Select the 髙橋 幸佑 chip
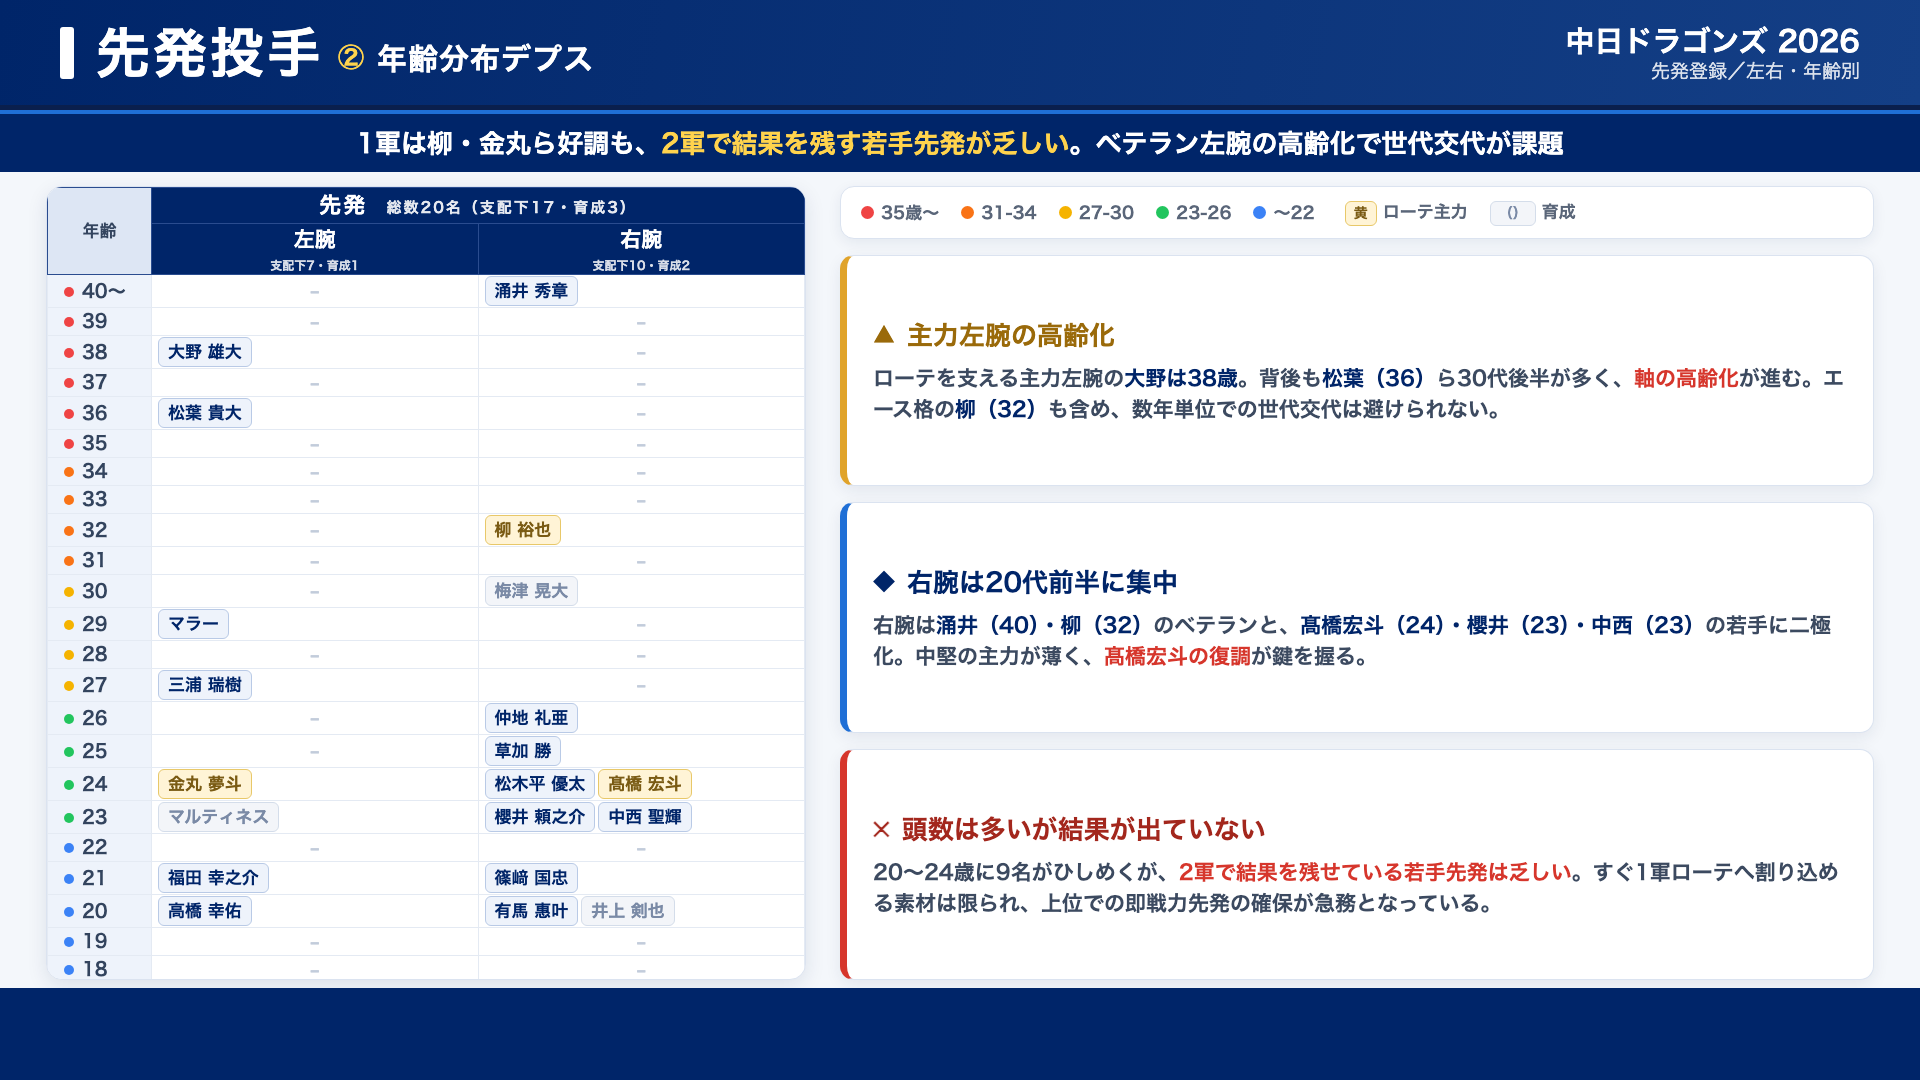This screenshot has height=1080, width=1920. click(205, 911)
